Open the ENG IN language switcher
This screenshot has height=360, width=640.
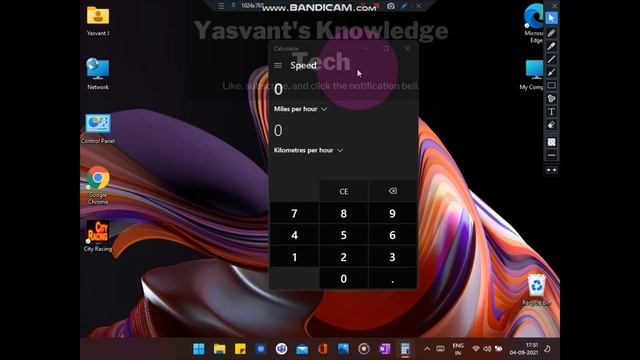click(x=458, y=349)
